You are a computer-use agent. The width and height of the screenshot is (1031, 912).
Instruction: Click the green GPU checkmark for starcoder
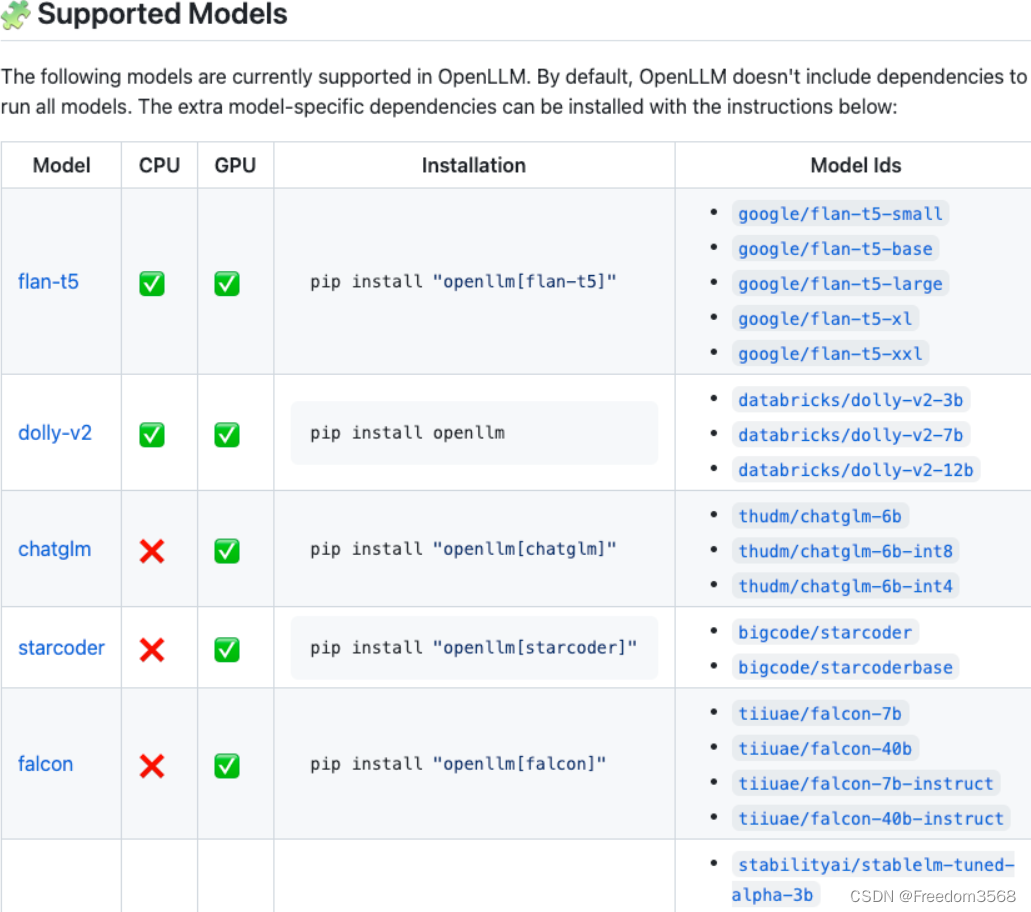227,649
